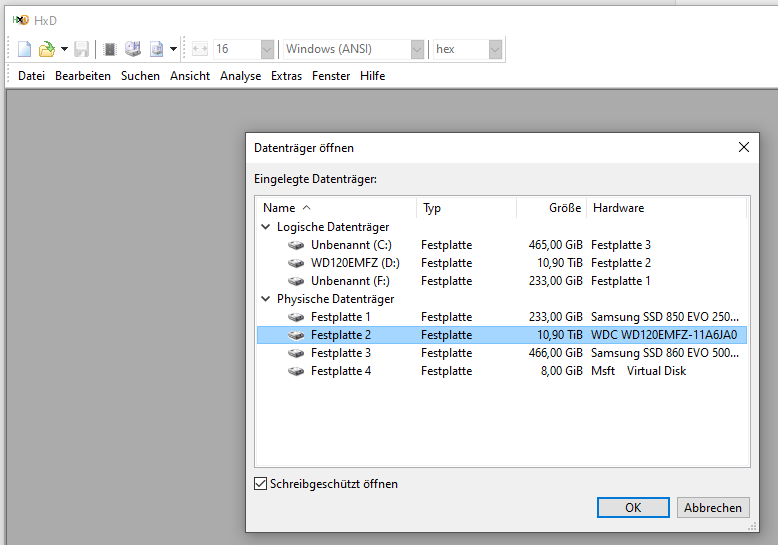Select logical drive Unbenannt (C:)
This screenshot has height=545, width=778.
[502, 245]
